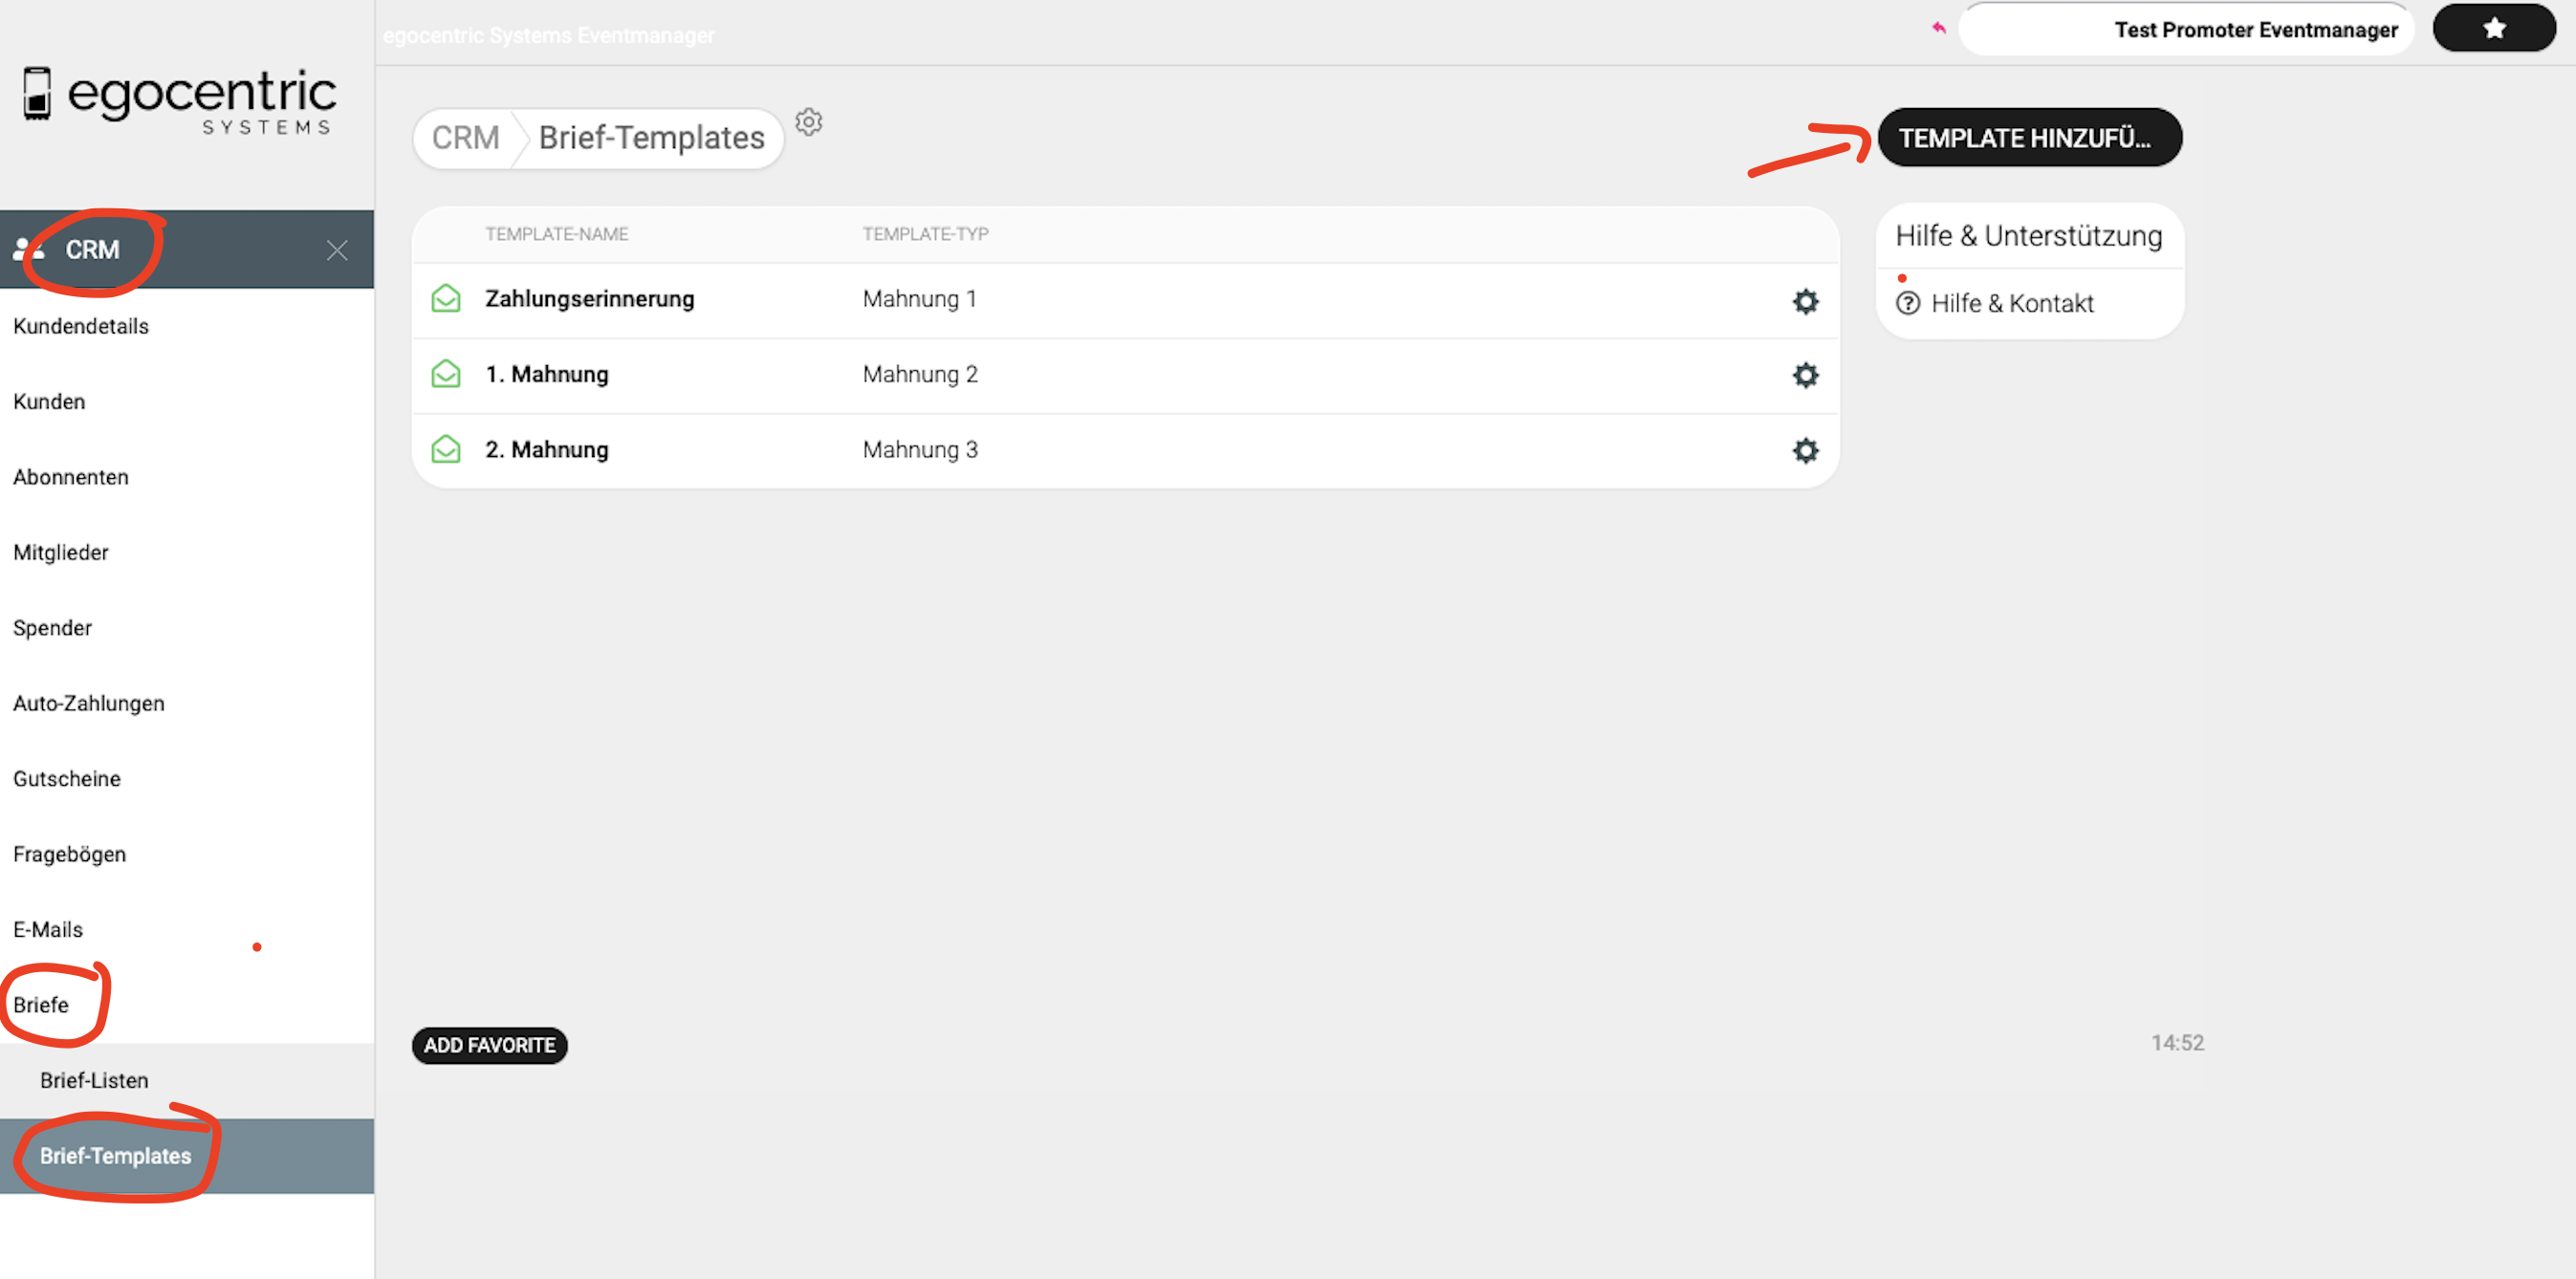Click the CRM sidebar section header
The width and height of the screenshot is (2576, 1279).
[92, 250]
